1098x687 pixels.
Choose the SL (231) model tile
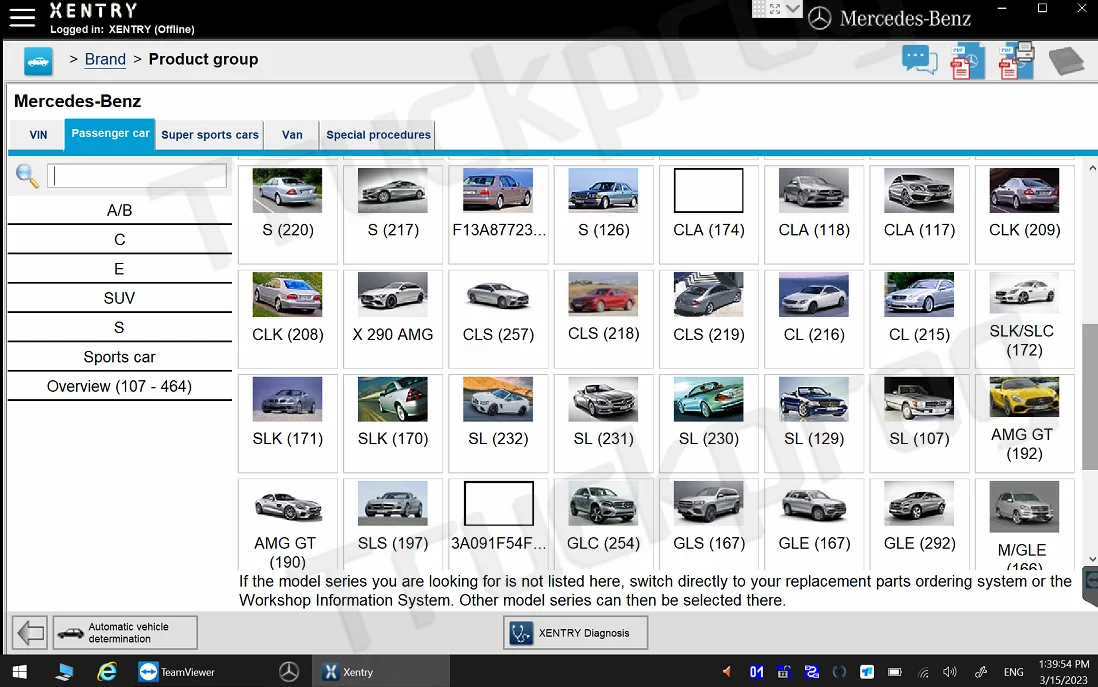(x=604, y=423)
